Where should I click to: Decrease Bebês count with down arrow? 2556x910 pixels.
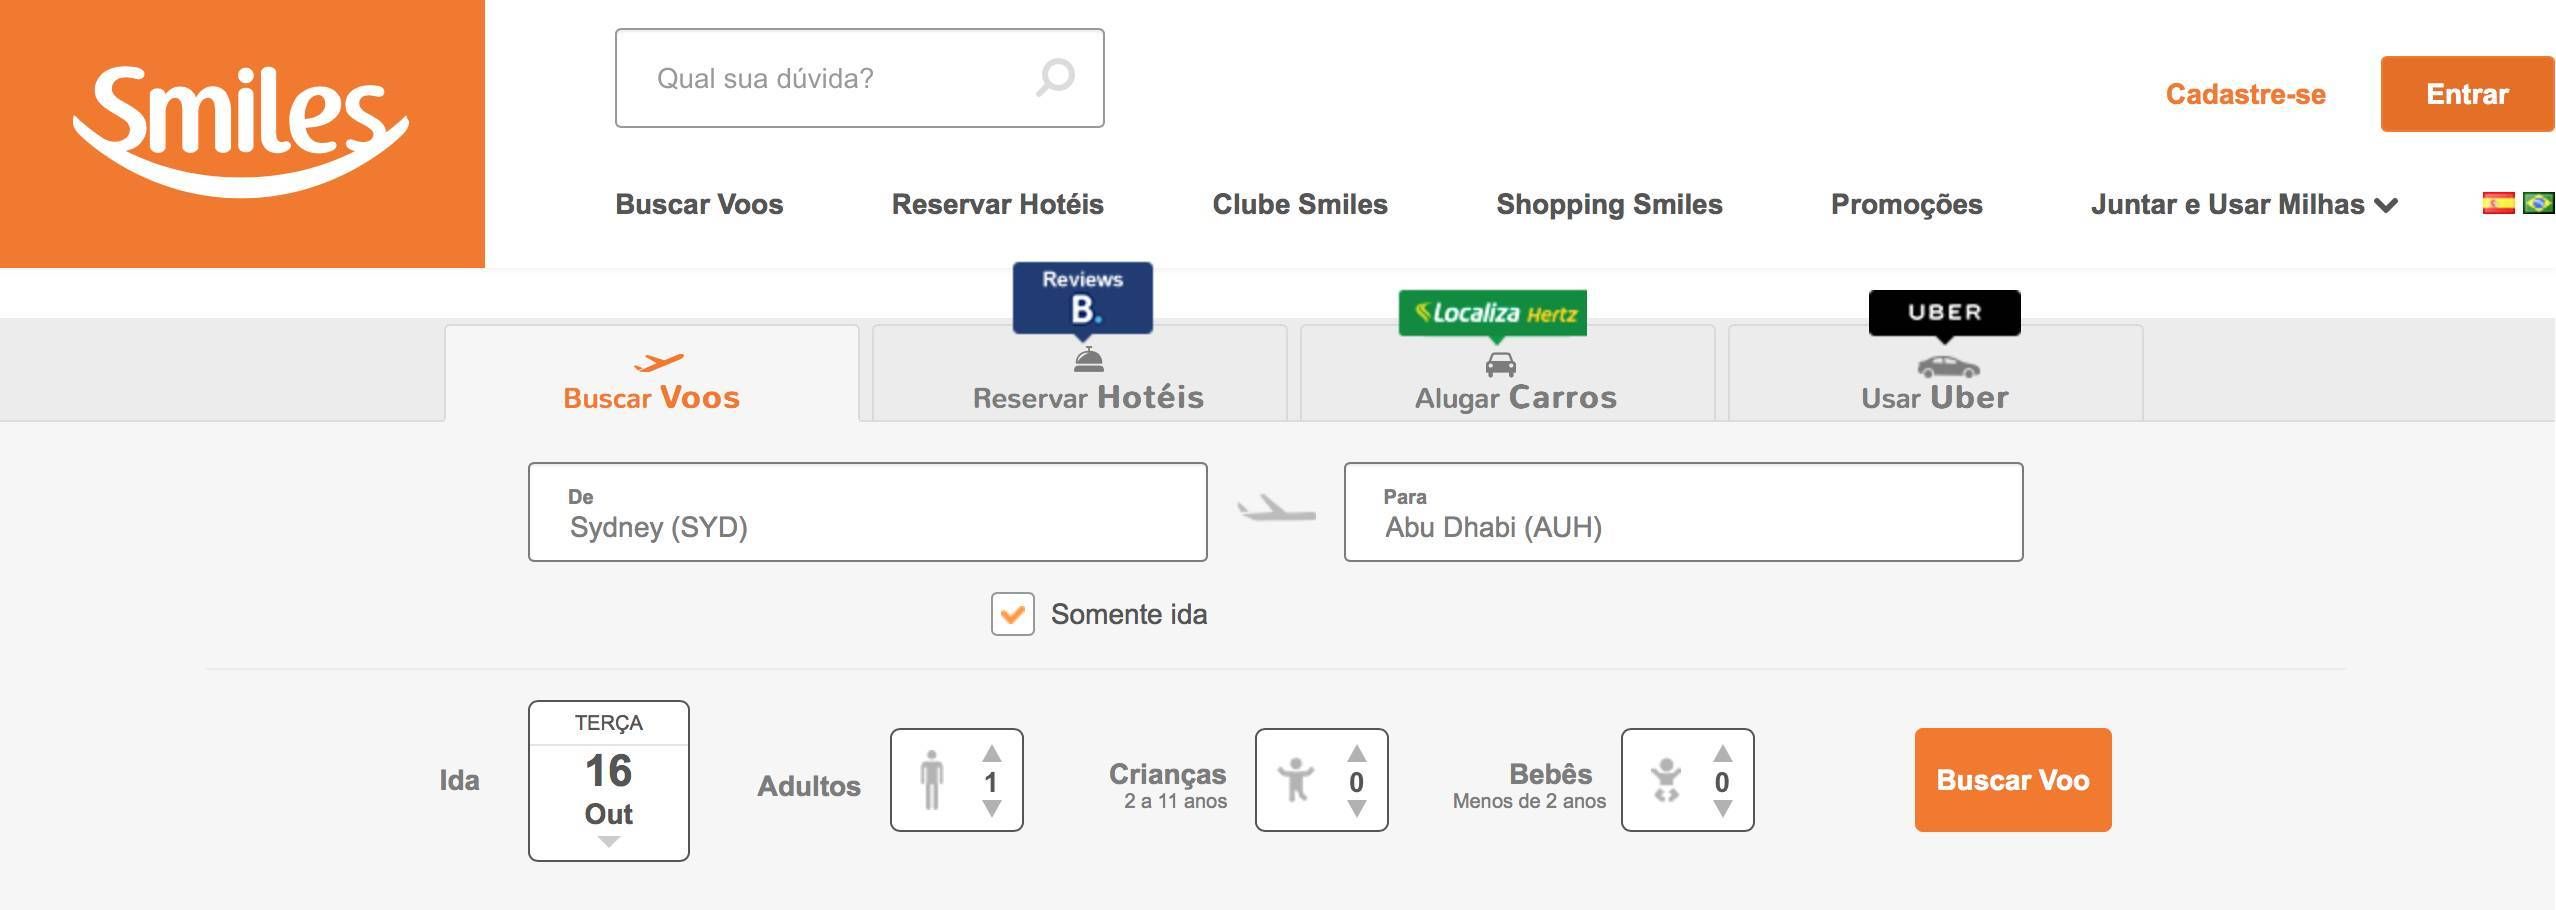click(x=1722, y=808)
